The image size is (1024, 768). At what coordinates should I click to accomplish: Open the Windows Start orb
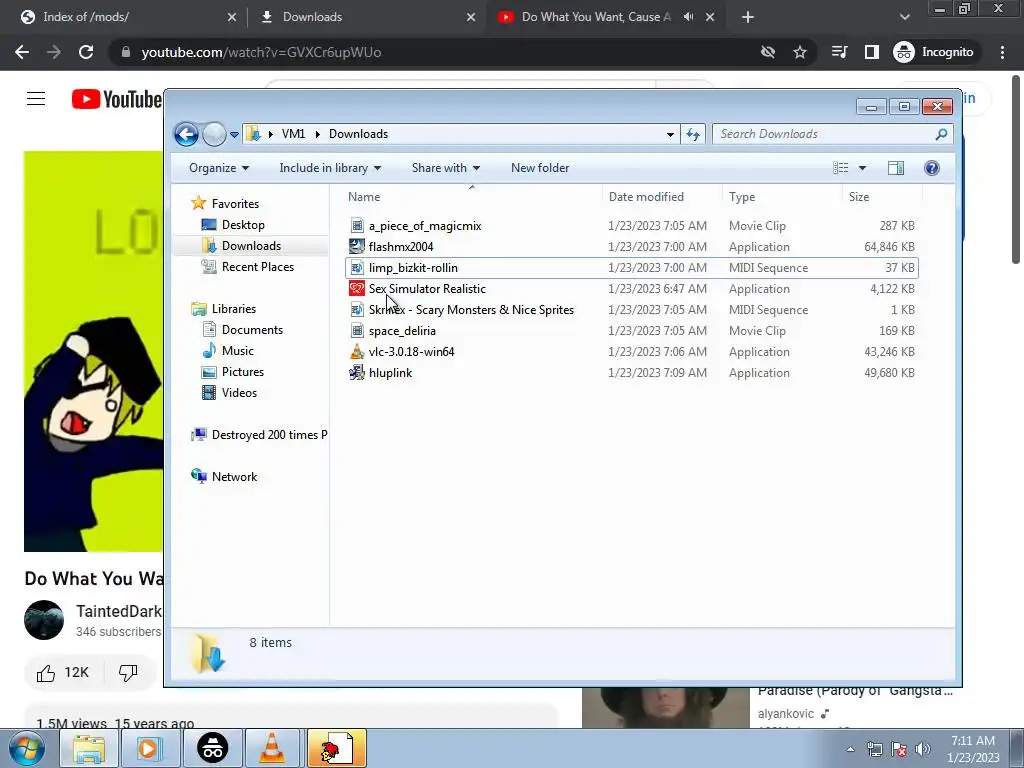click(27, 749)
